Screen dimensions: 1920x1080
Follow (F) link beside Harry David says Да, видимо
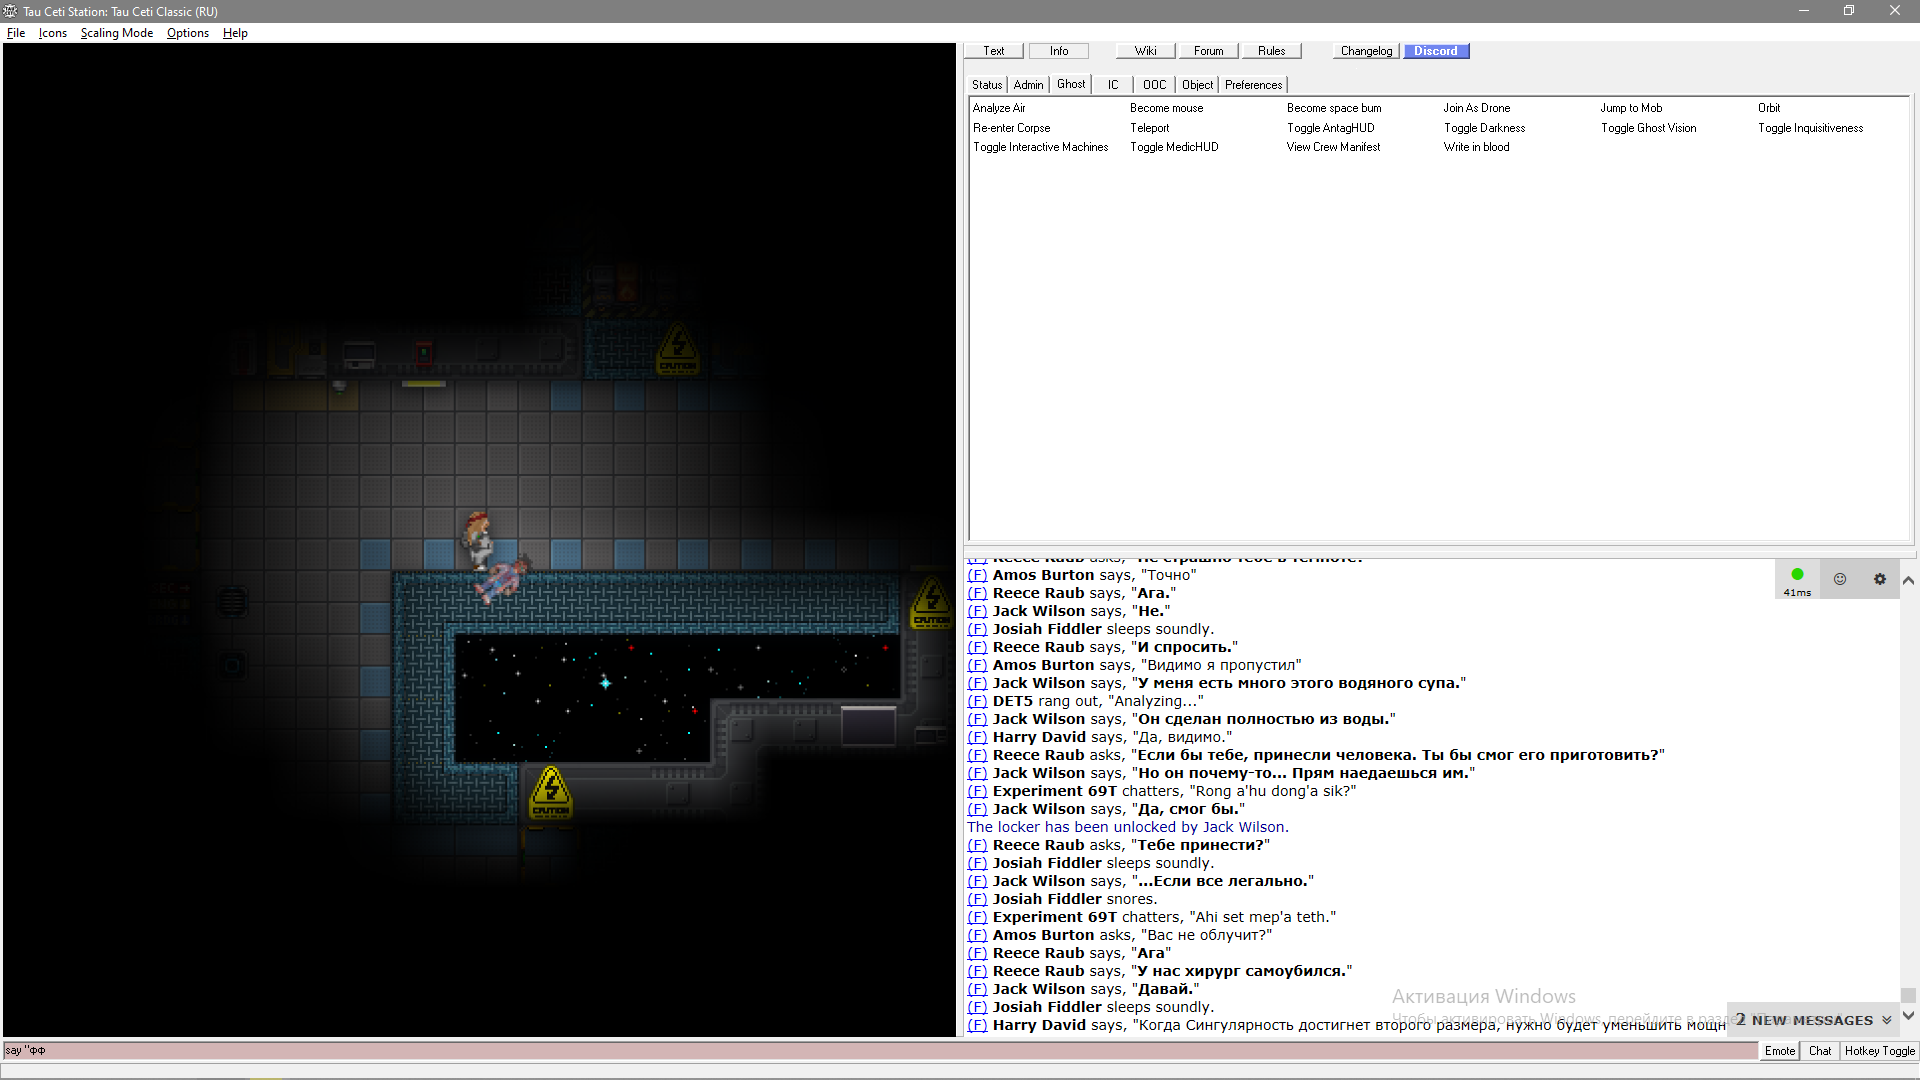point(977,737)
